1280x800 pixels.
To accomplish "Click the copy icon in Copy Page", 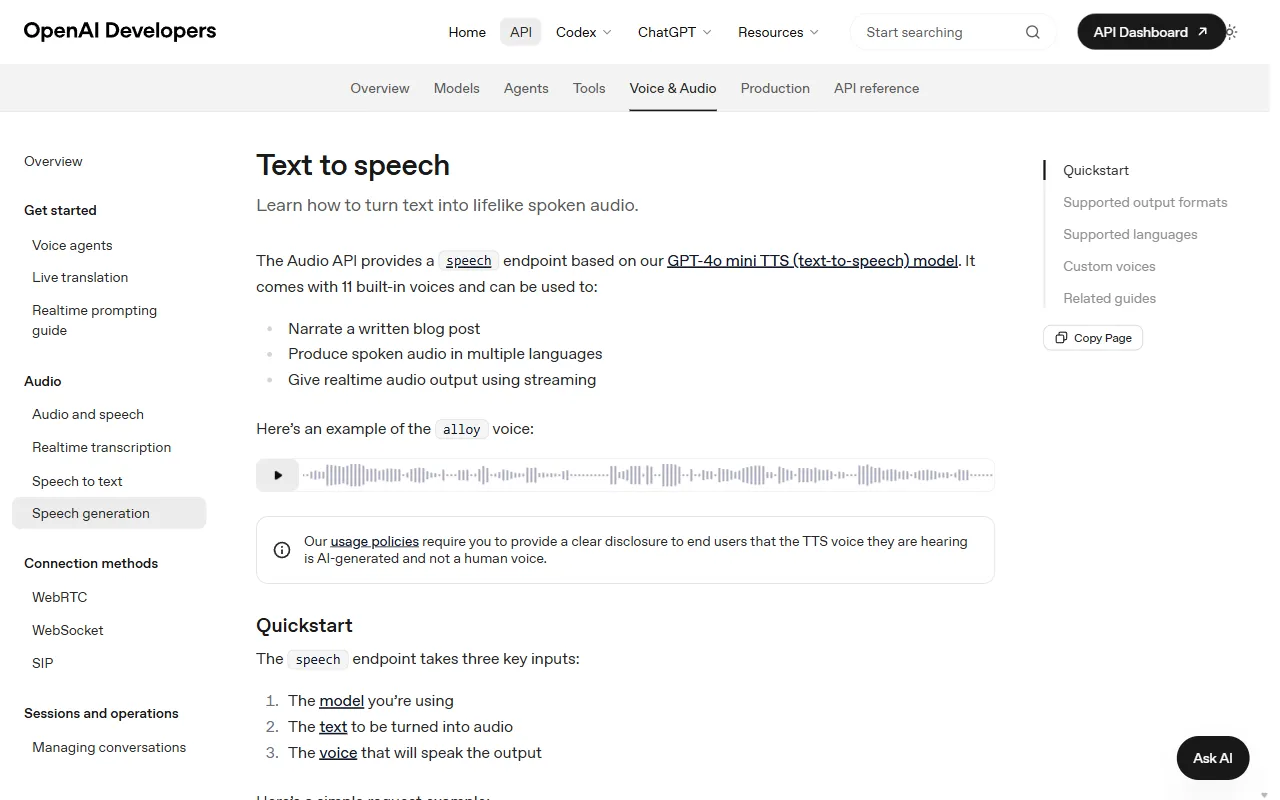I will click(1062, 338).
